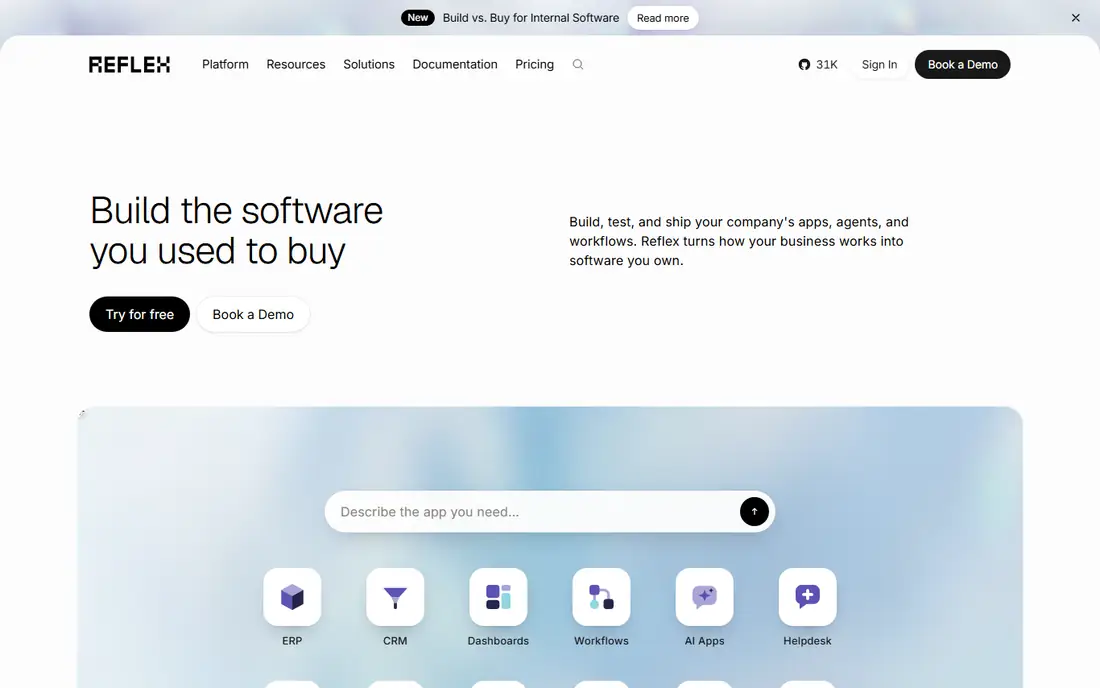Viewport: 1100px width, 688px height.
Task: Open the site search magnifier icon
Action: click(x=578, y=65)
